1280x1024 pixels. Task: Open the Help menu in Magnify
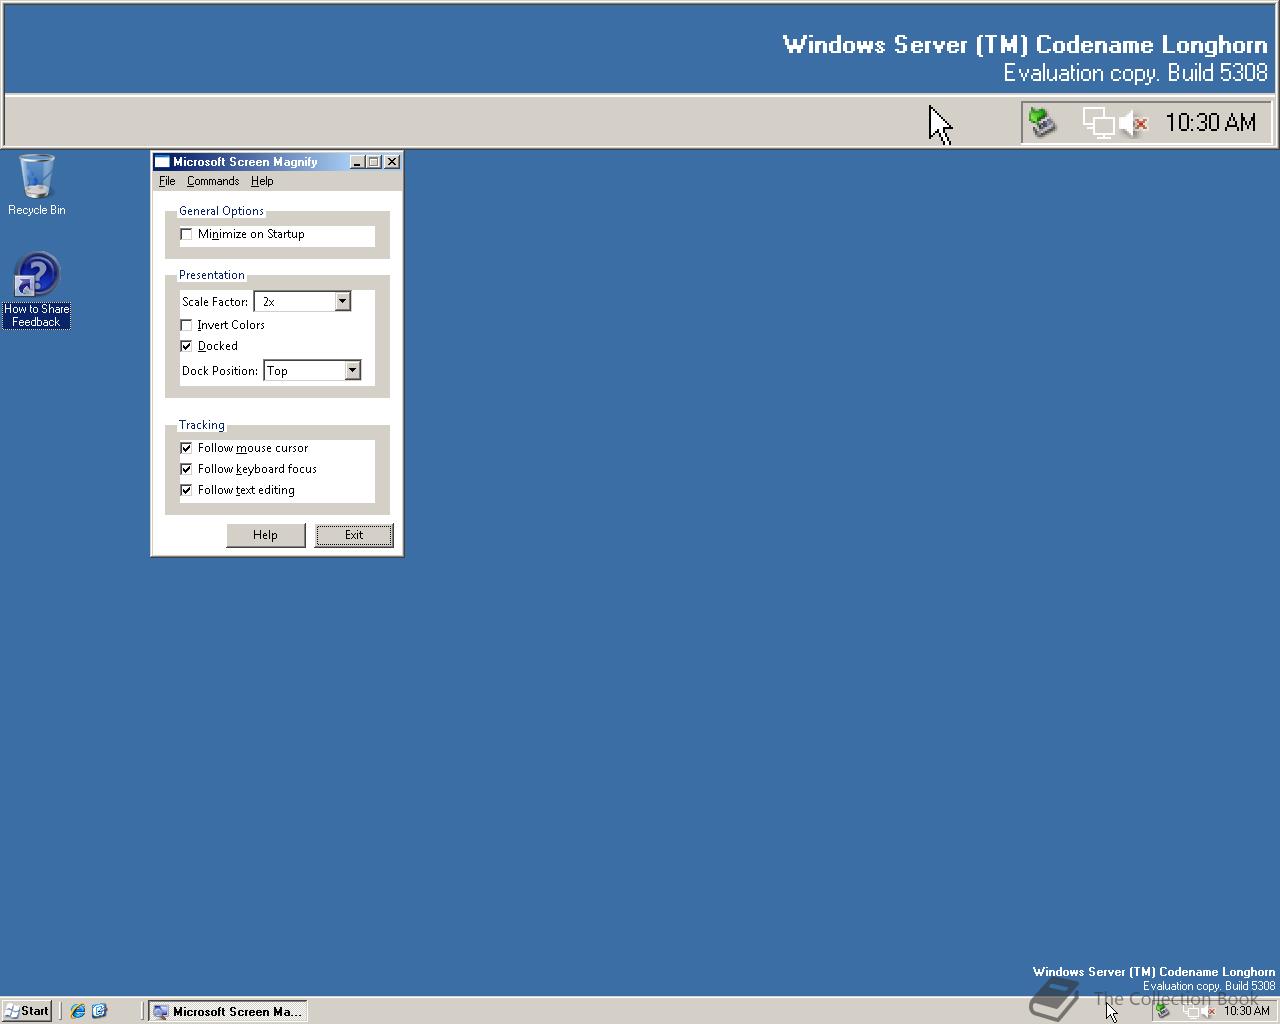click(x=262, y=181)
